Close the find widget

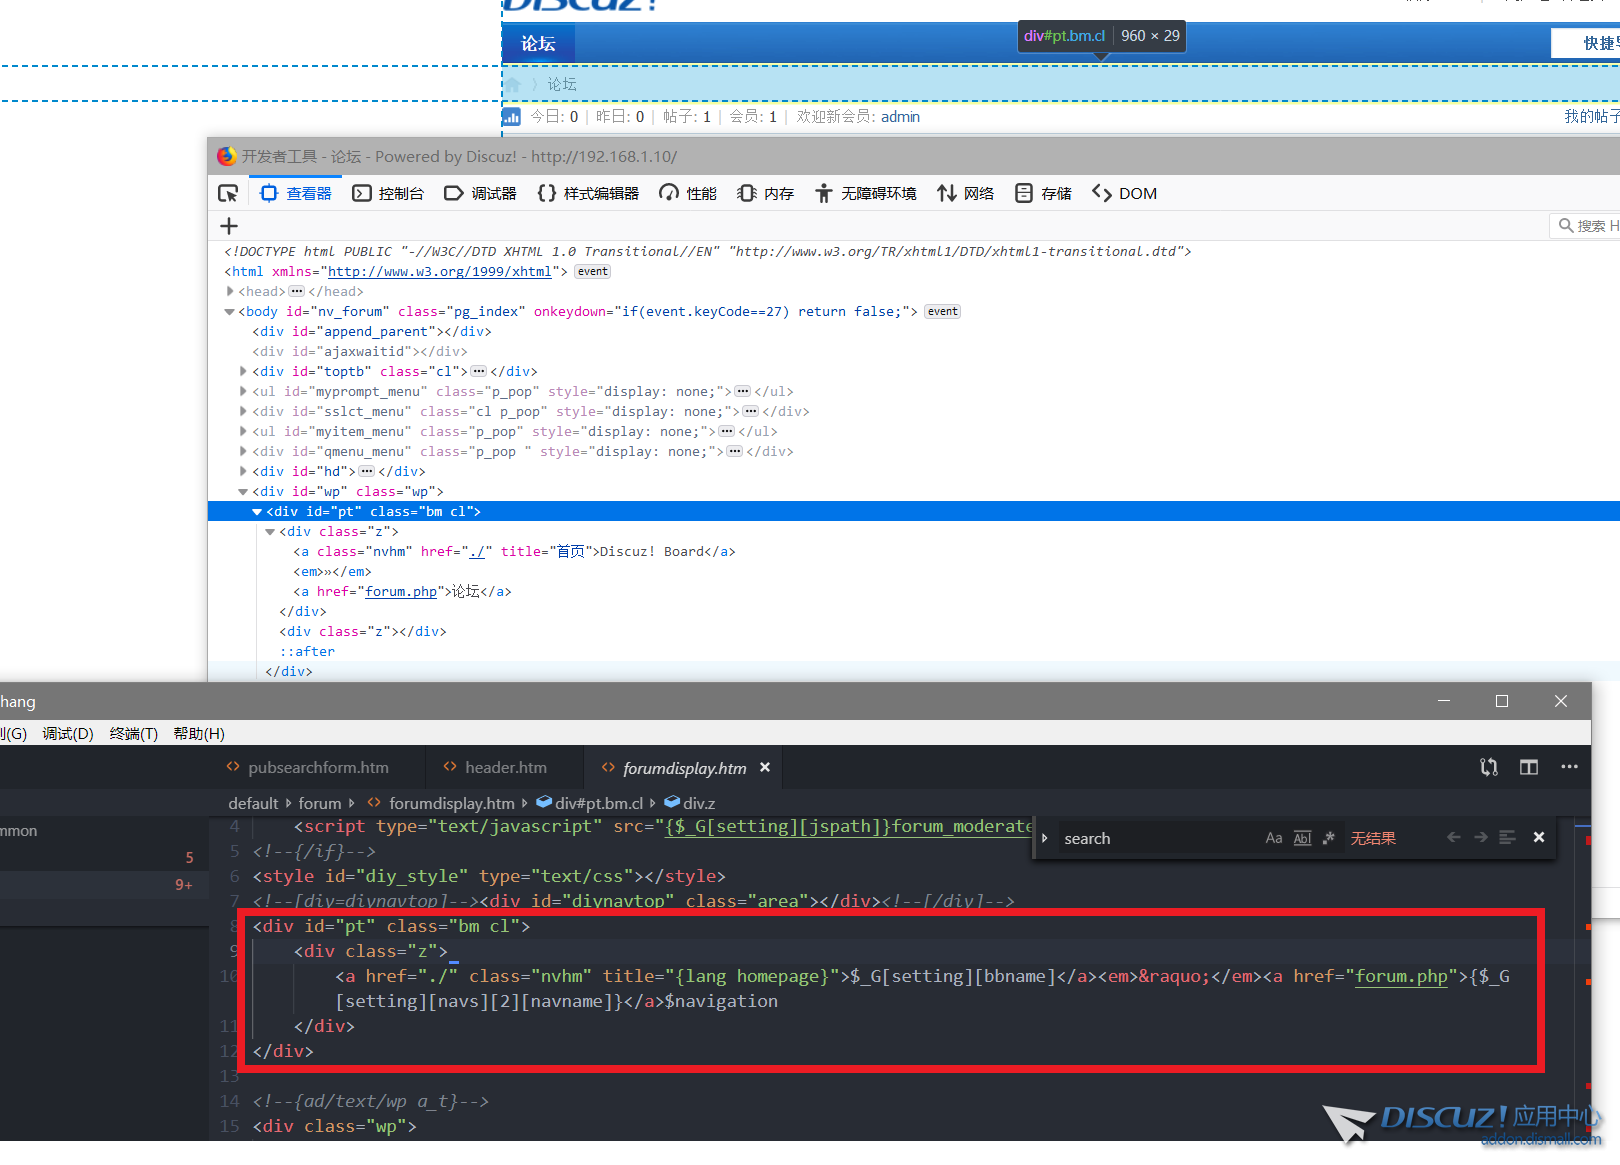pyautogui.click(x=1539, y=838)
